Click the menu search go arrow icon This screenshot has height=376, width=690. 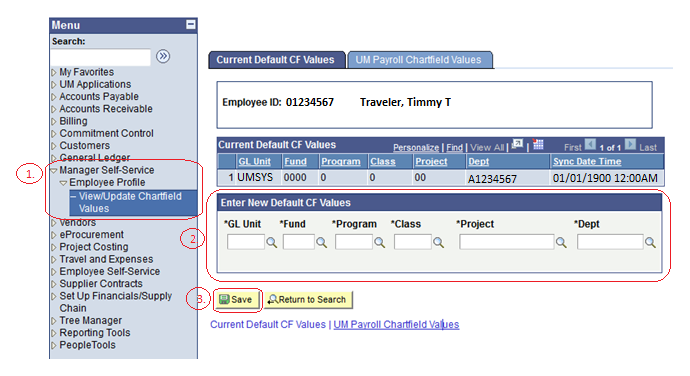(x=163, y=56)
